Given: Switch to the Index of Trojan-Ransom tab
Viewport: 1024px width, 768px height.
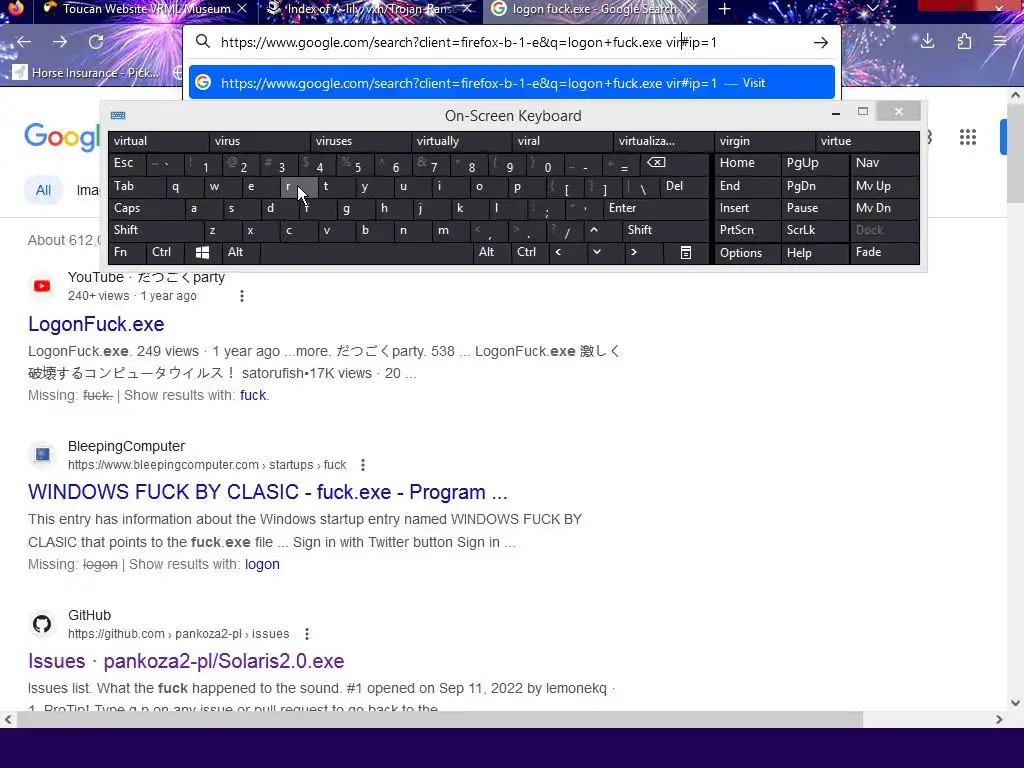Looking at the screenshot, I should [x=370, y=9].
